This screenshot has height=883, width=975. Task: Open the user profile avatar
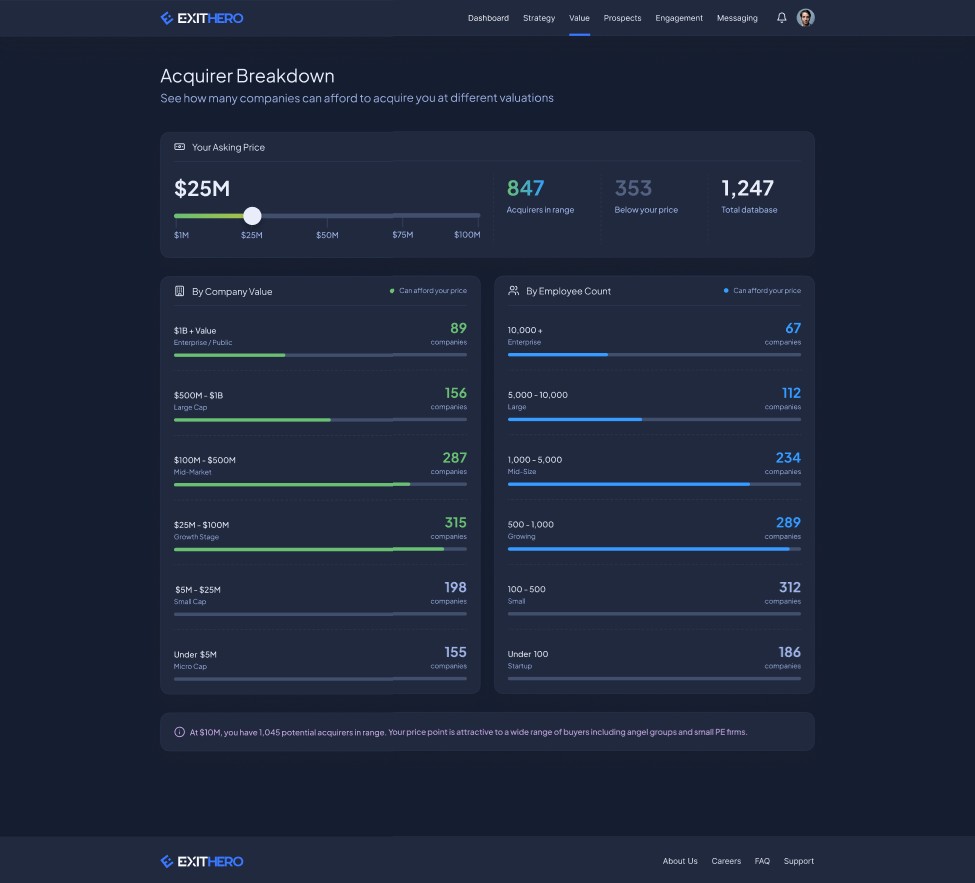pos(805,18)
